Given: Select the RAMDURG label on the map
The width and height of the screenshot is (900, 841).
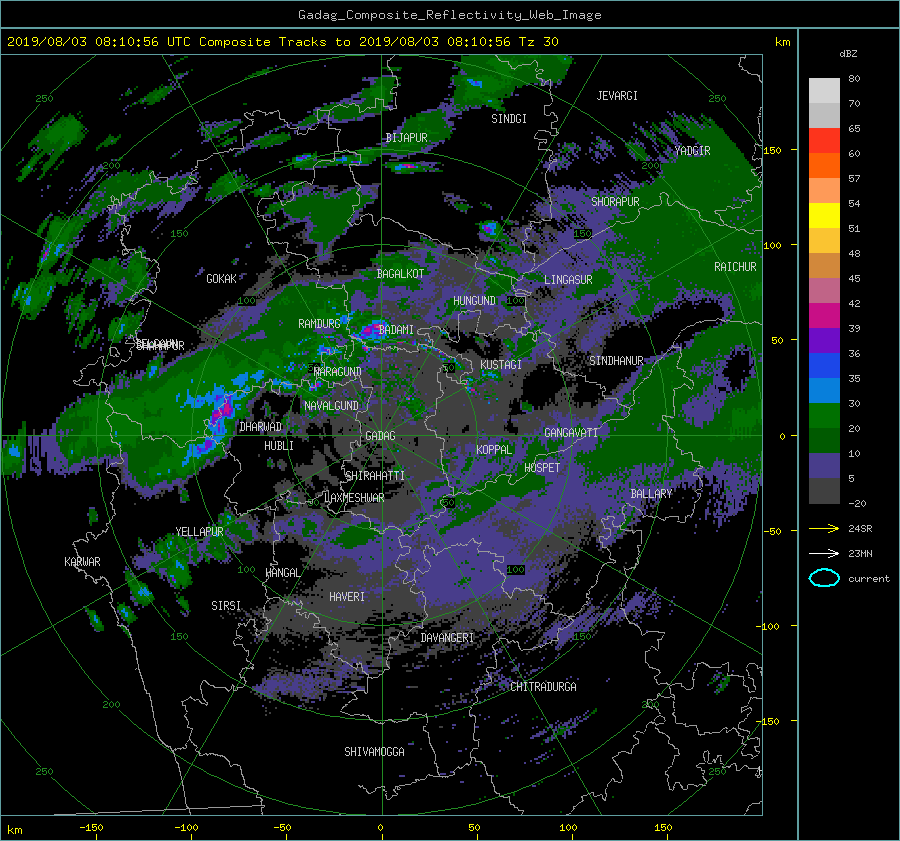Looking at the screenshot, I should pos(319,324).
